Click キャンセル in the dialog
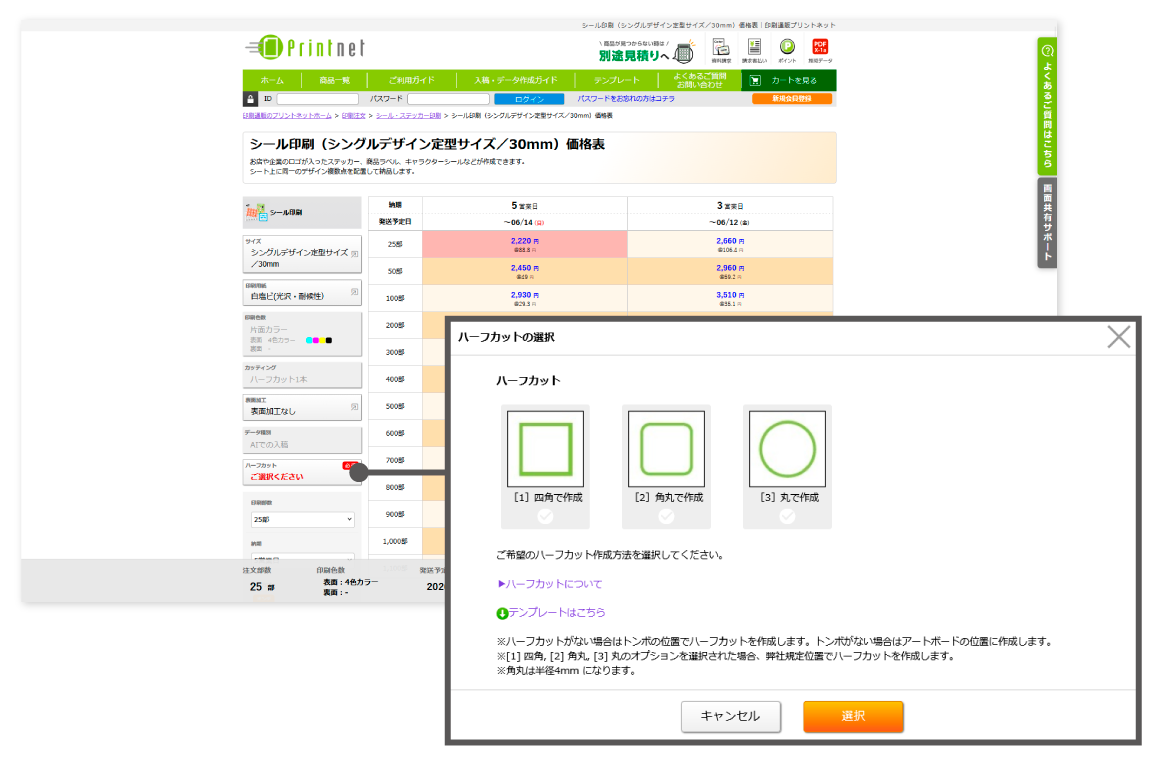This screenshot has width=1156, height=757. [730, 716]
